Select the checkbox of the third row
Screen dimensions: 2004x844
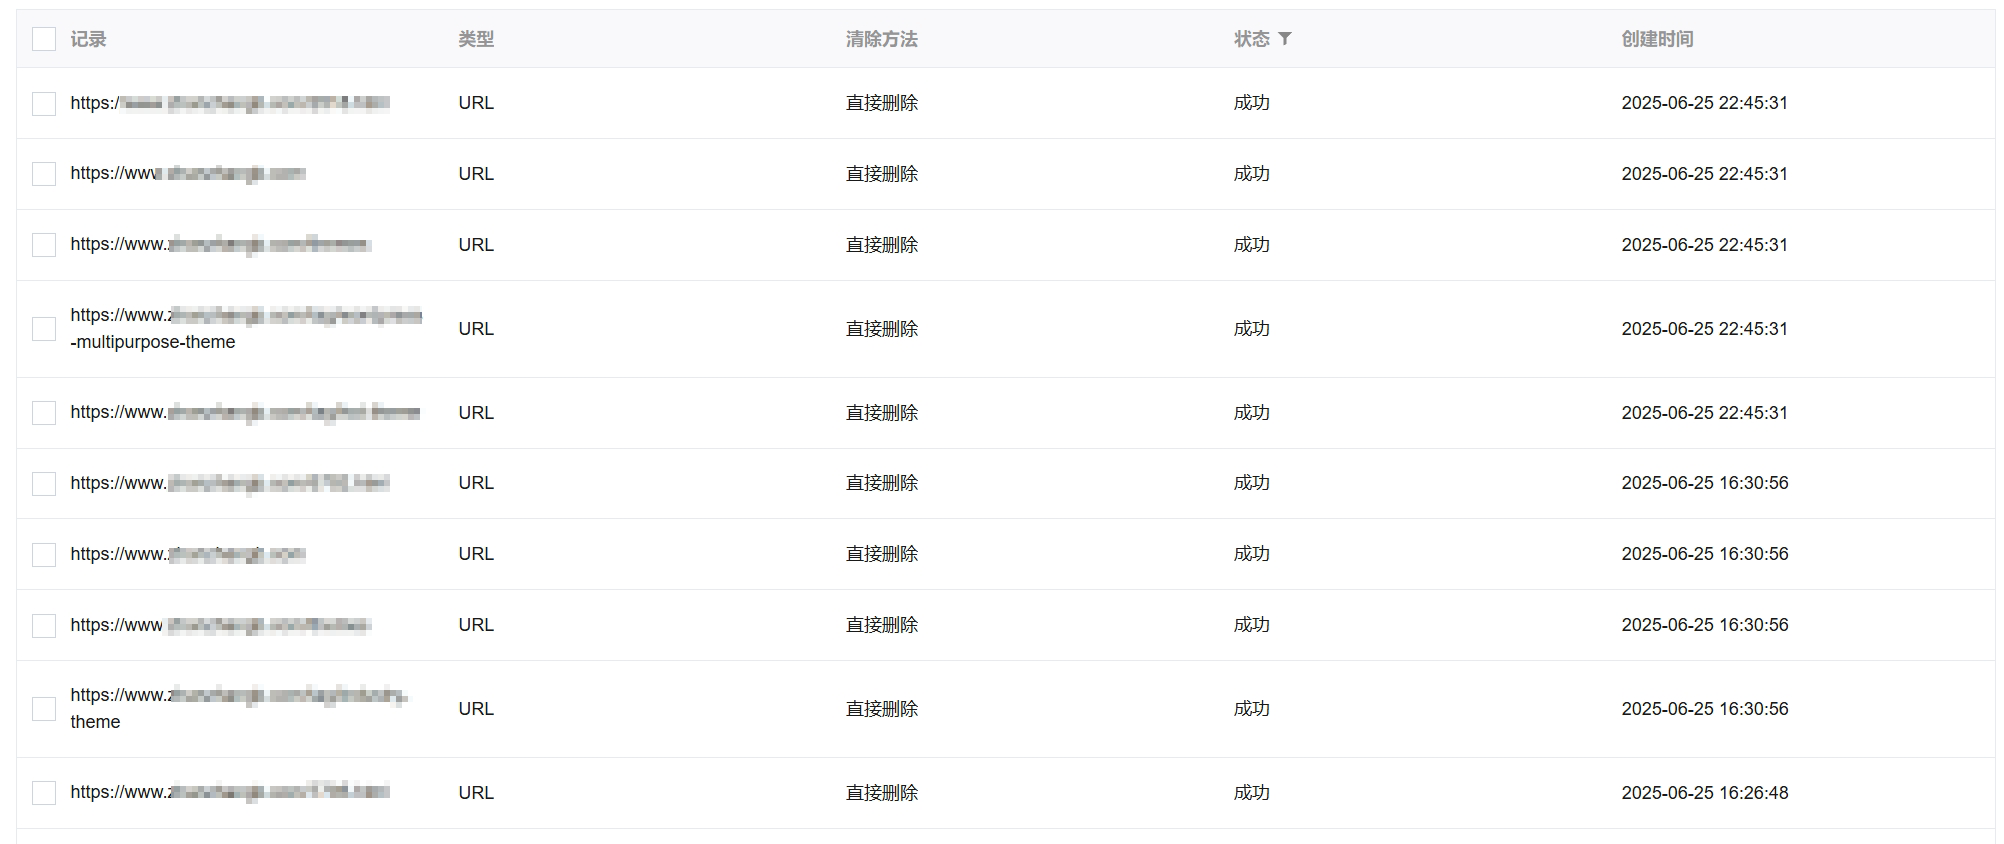coord(43,245)
